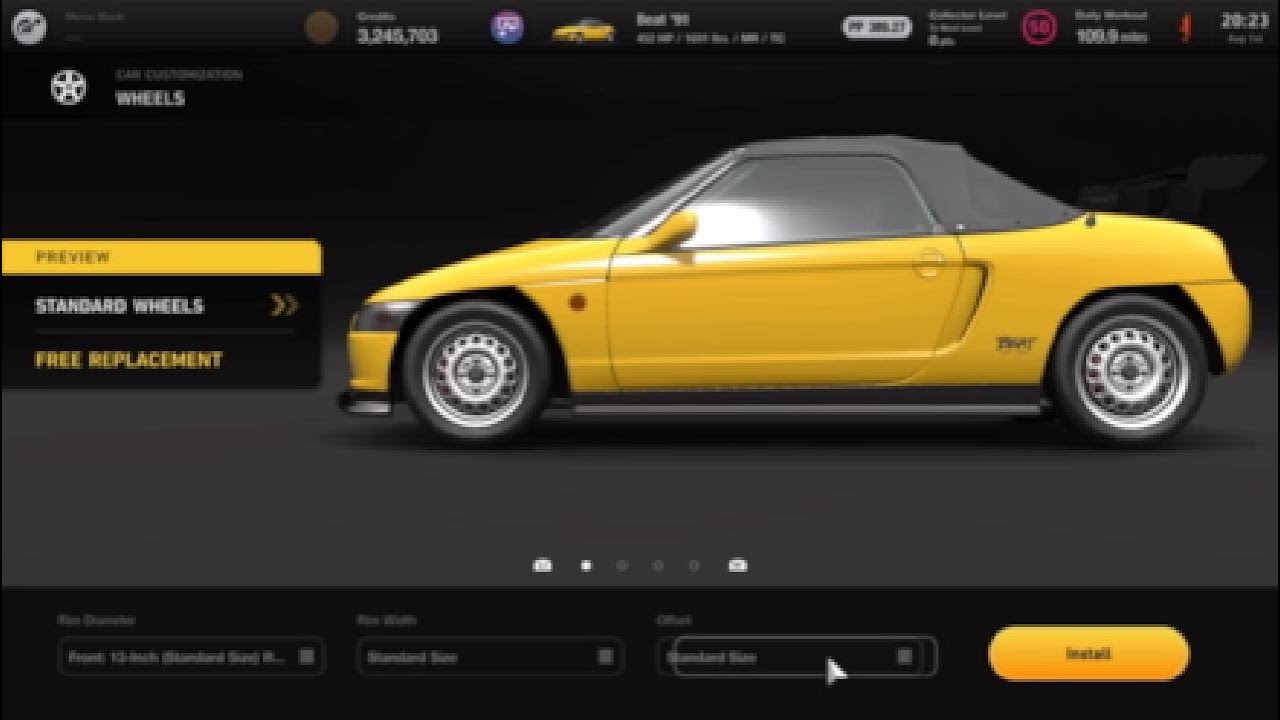Choose the STANDARD WHEELS menu entry
1280x720 pixels.
(162, 305)
